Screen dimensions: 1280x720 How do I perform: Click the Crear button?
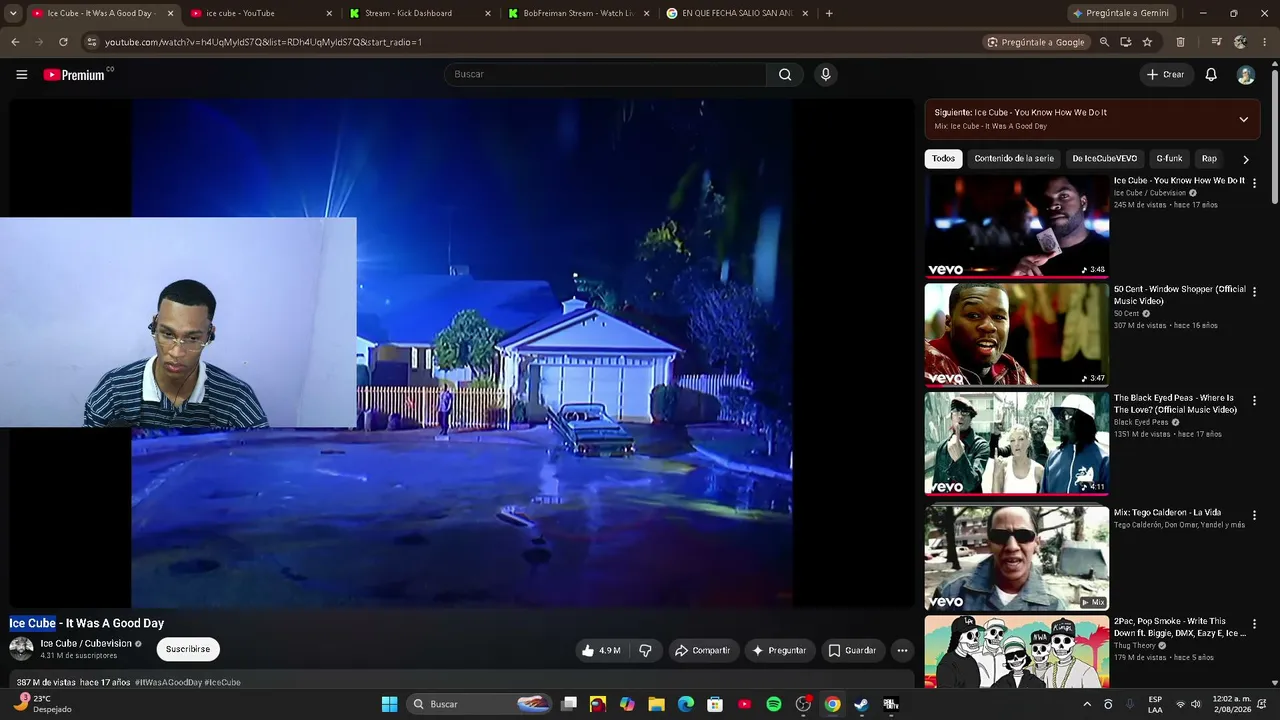(x=1166, y=75)
